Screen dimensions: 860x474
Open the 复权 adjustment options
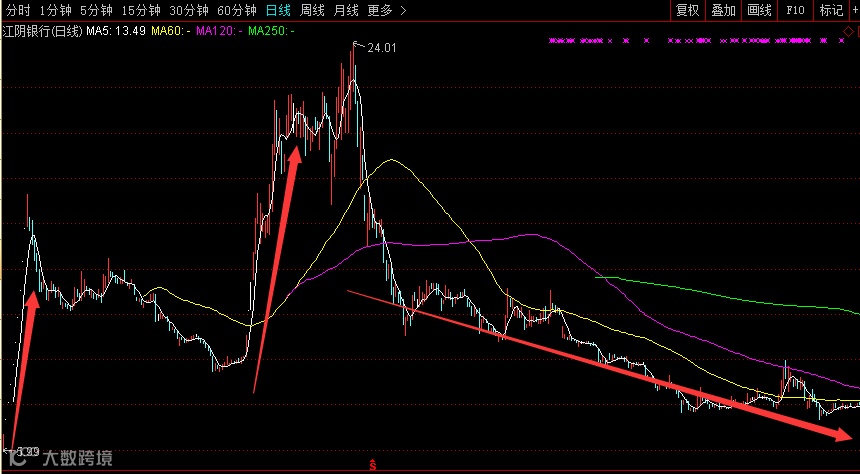coord(687,10)
